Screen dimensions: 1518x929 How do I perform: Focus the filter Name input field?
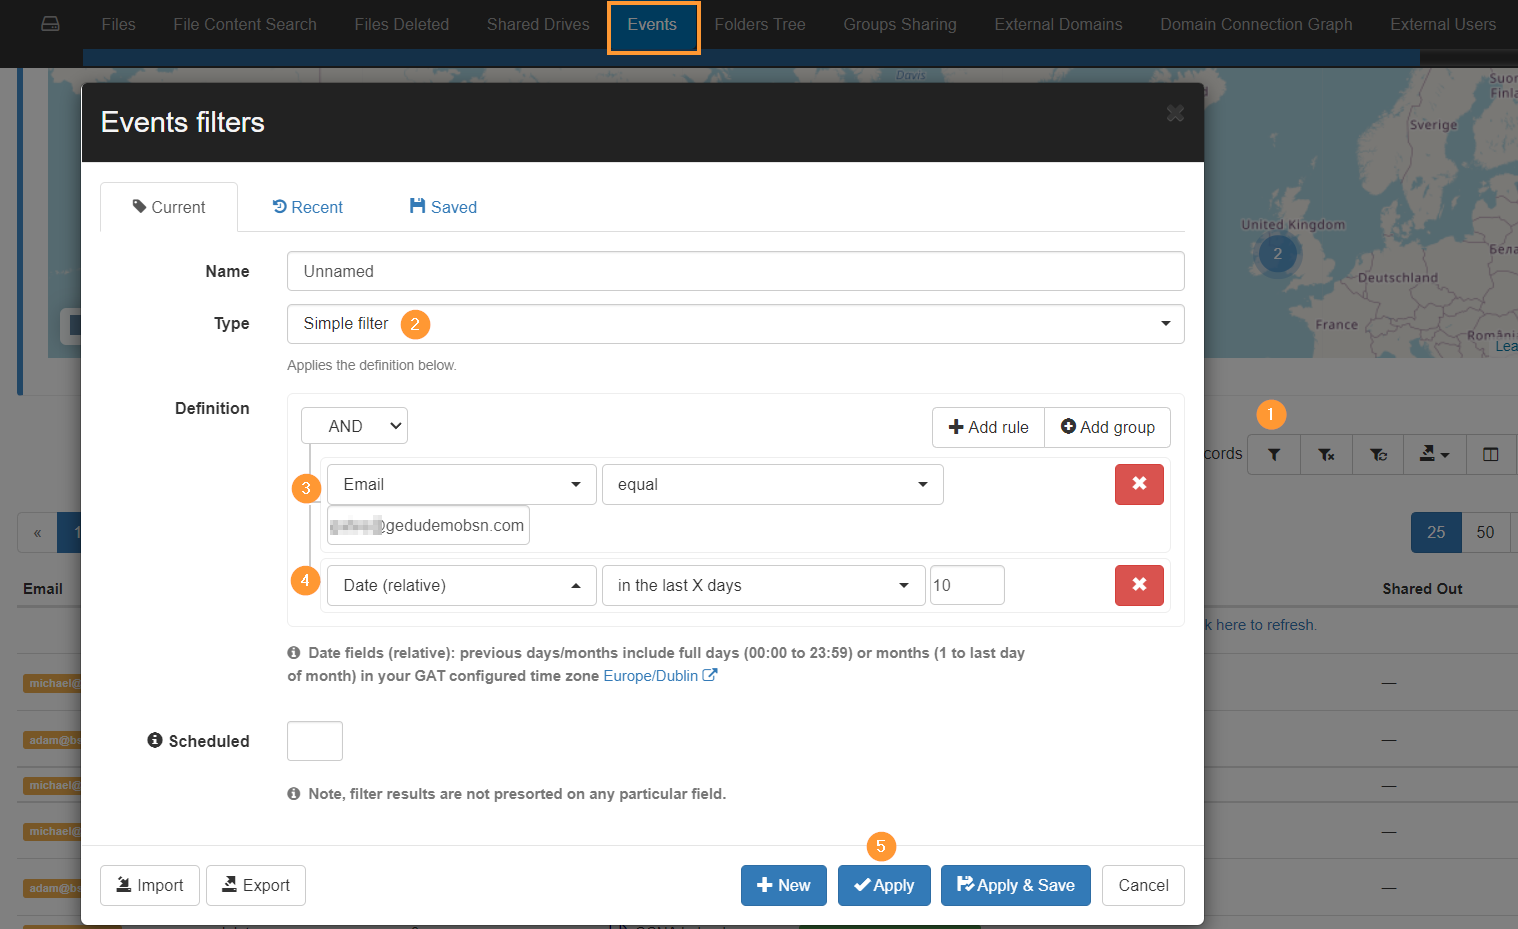(x=735, y=271)
